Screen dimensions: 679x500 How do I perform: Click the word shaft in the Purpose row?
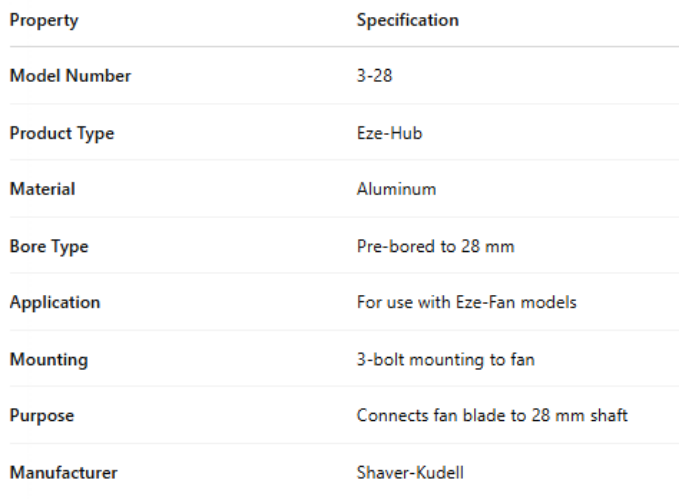tap(609, 416)
